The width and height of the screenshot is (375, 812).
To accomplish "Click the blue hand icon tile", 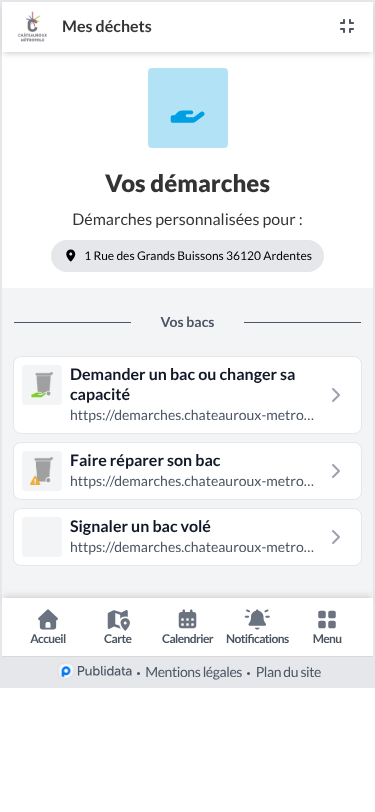I will (188, 108).
